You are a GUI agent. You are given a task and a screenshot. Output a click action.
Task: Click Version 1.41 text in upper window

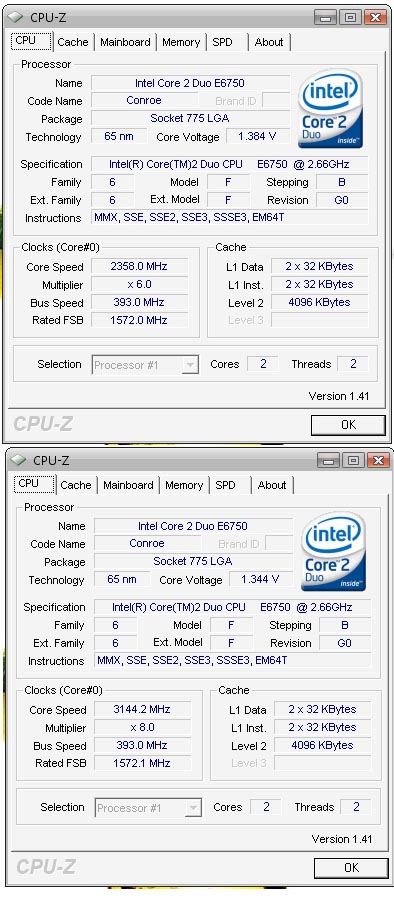pyautogui.click(x=338, y=397)
